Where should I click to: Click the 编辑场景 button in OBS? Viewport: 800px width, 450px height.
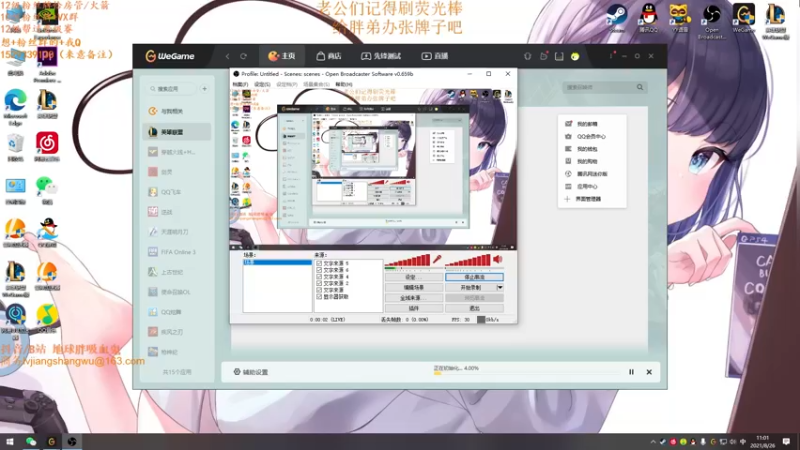click(x=414, y=287)
